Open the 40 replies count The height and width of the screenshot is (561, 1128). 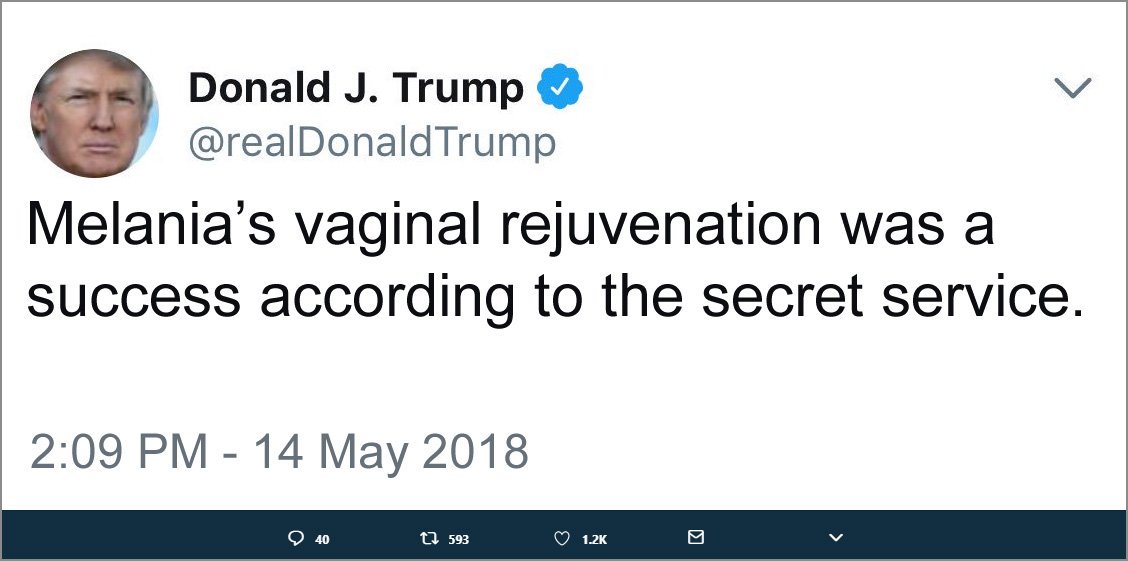[x=322, y=539]
